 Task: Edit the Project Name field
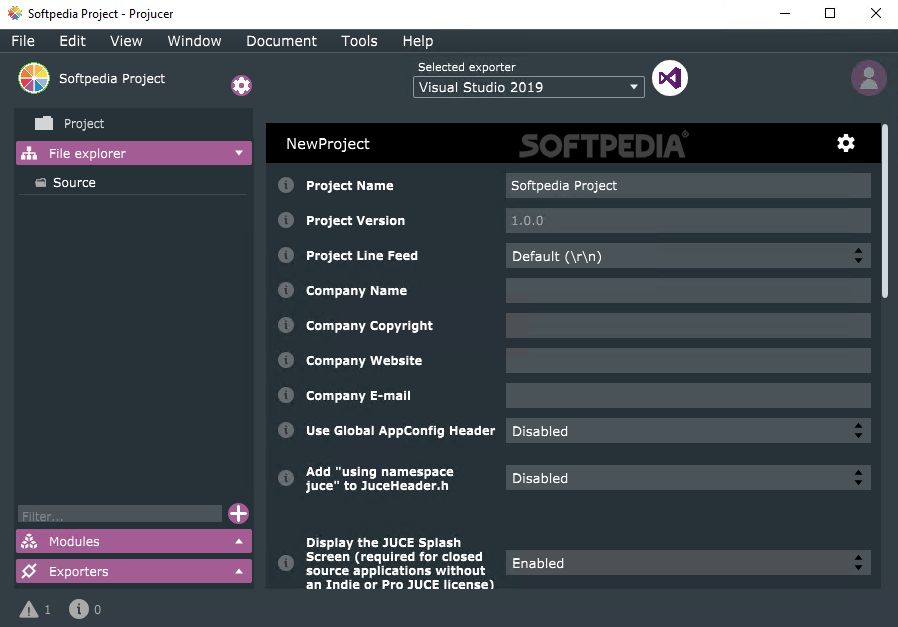688,186
